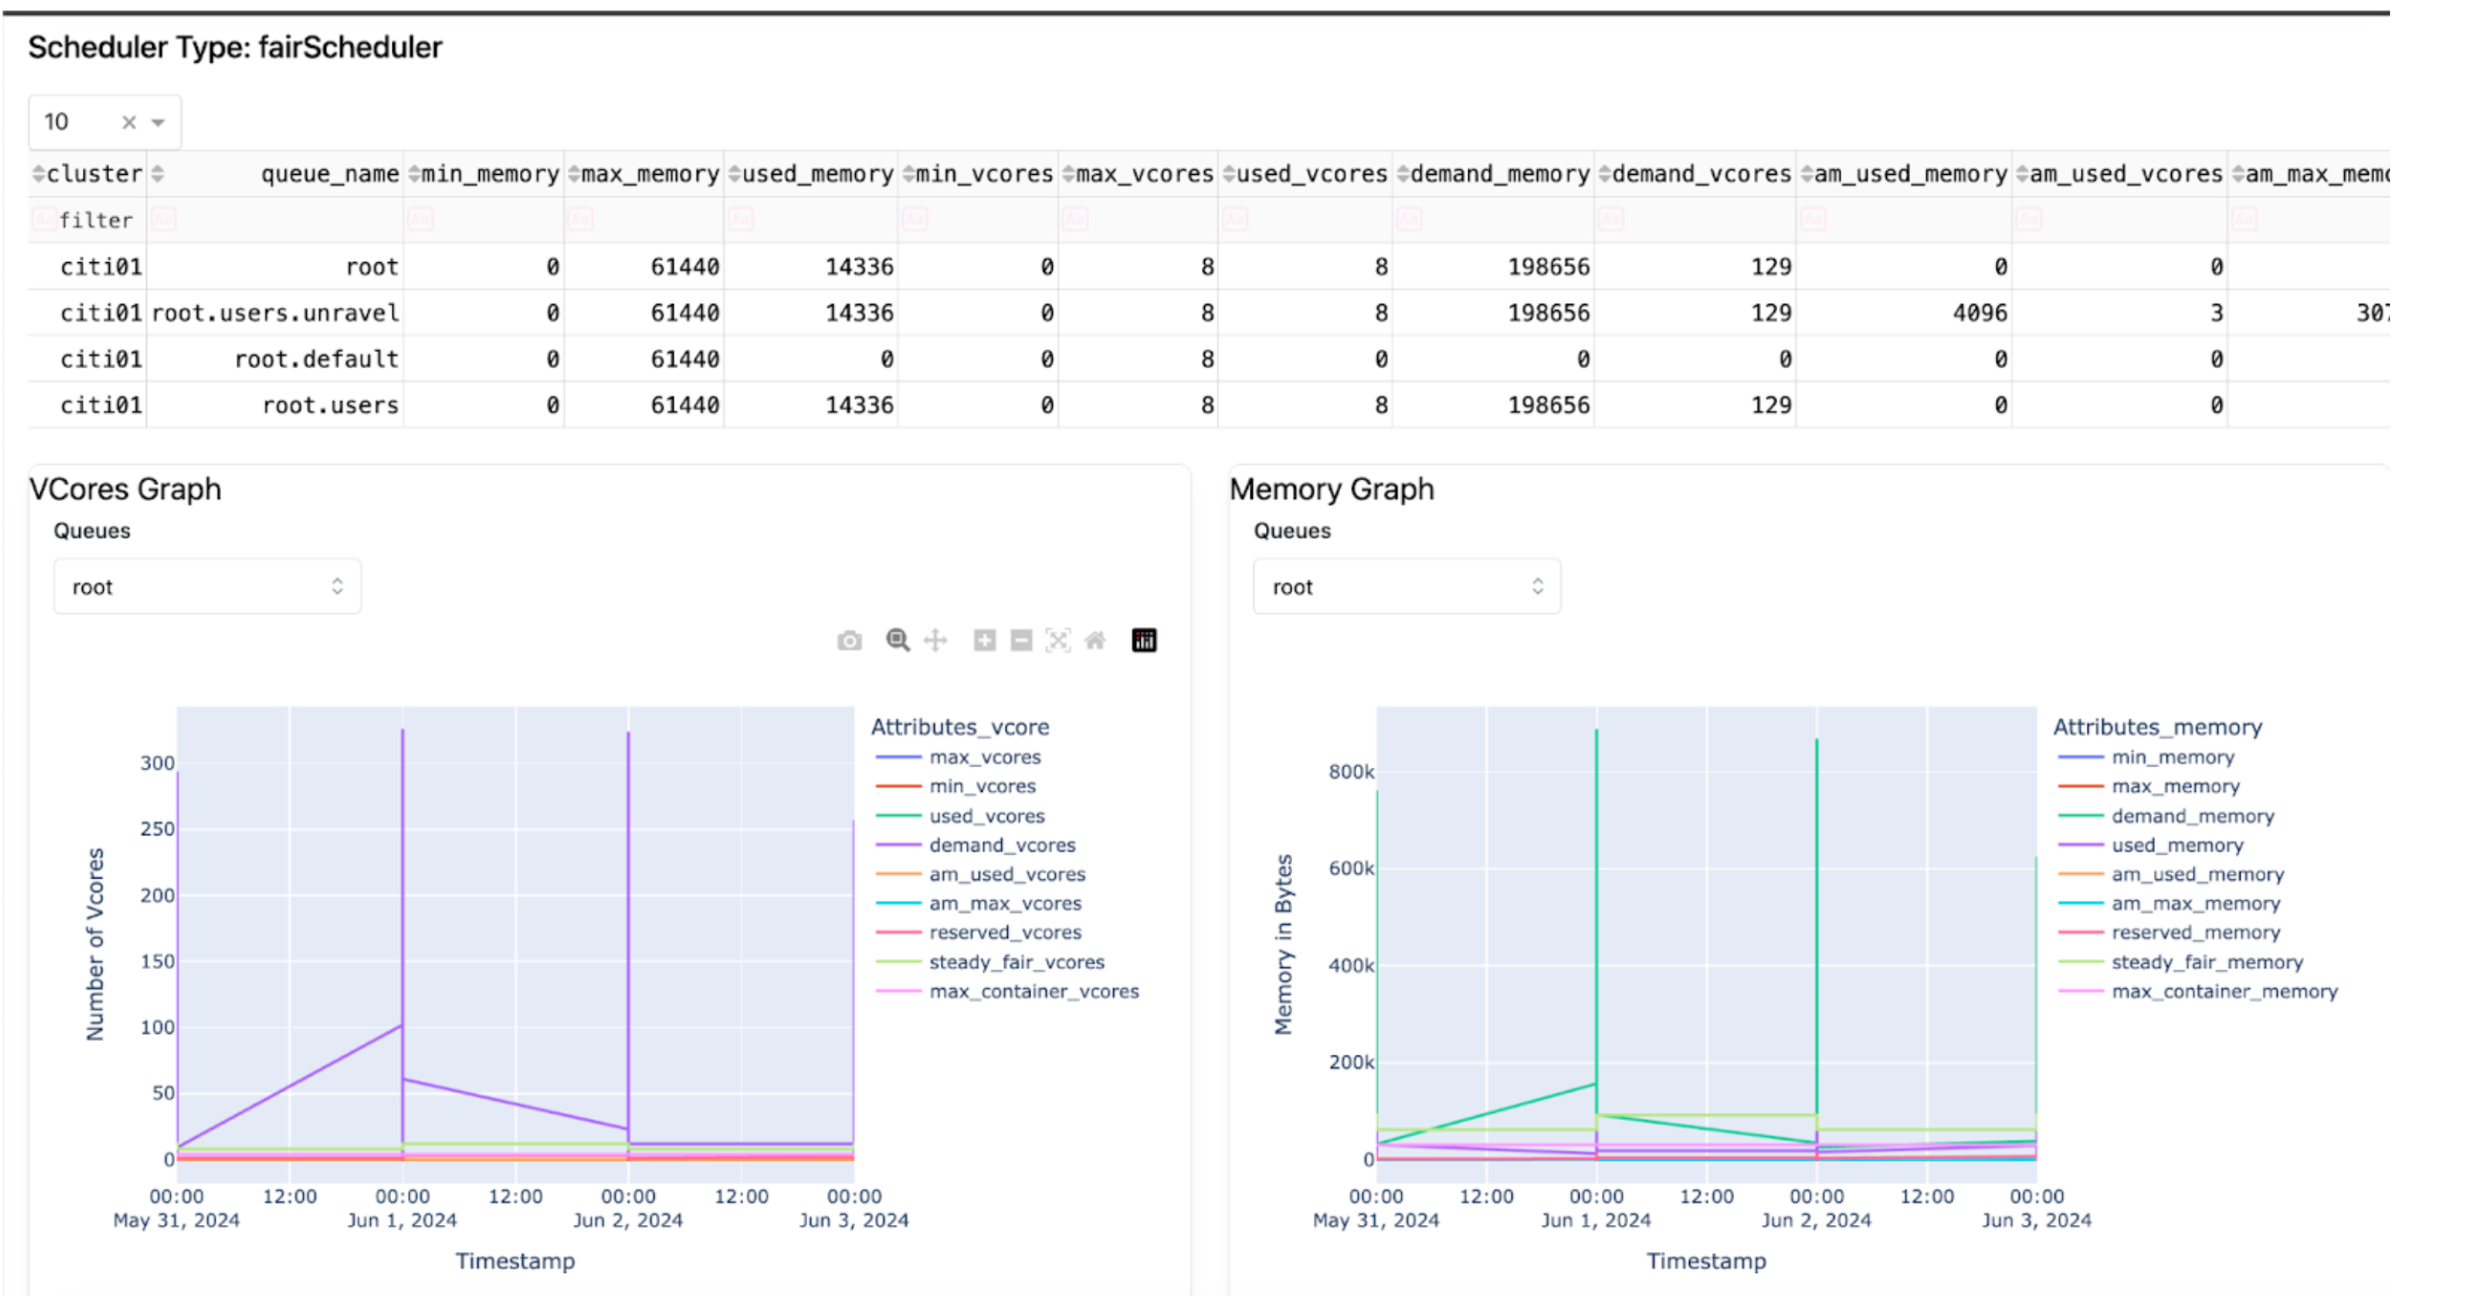Sort table by demand_memory column arrows
This screenshot has height=1296, width=2468.
pyautogui.click(x=1403, y=174)
